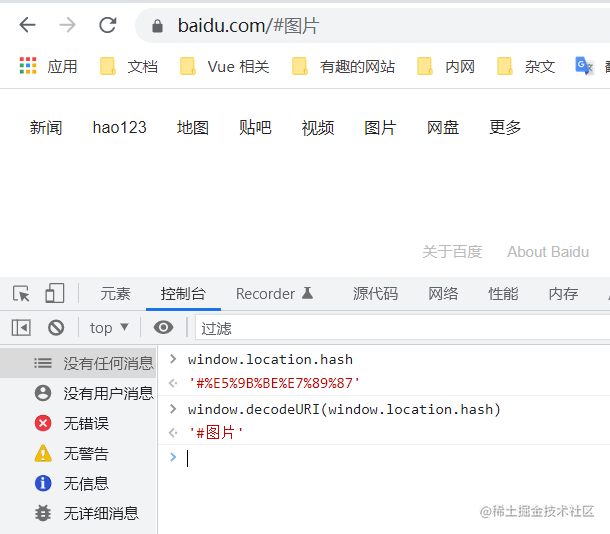
Task: Select the 没有用户消息 sidebar row
Action: point(78,393)
